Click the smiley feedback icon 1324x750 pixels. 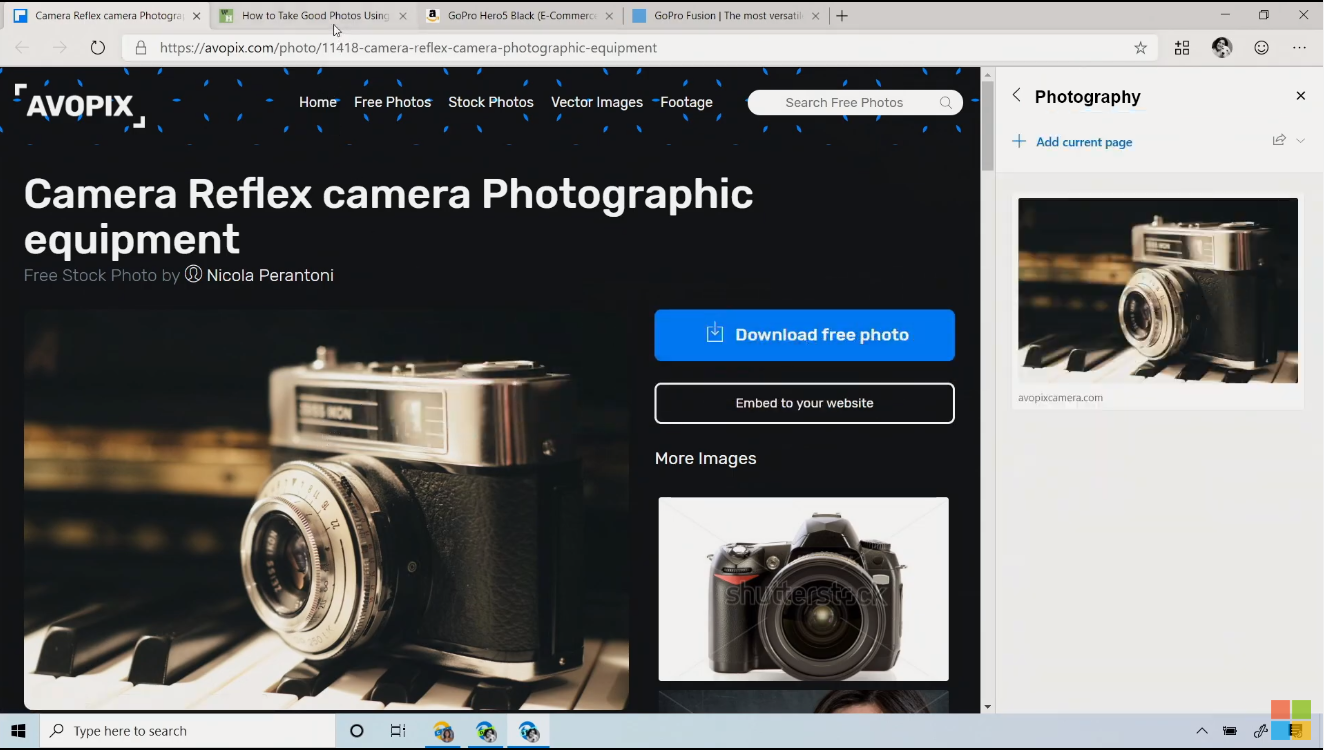pos(1261,48)
